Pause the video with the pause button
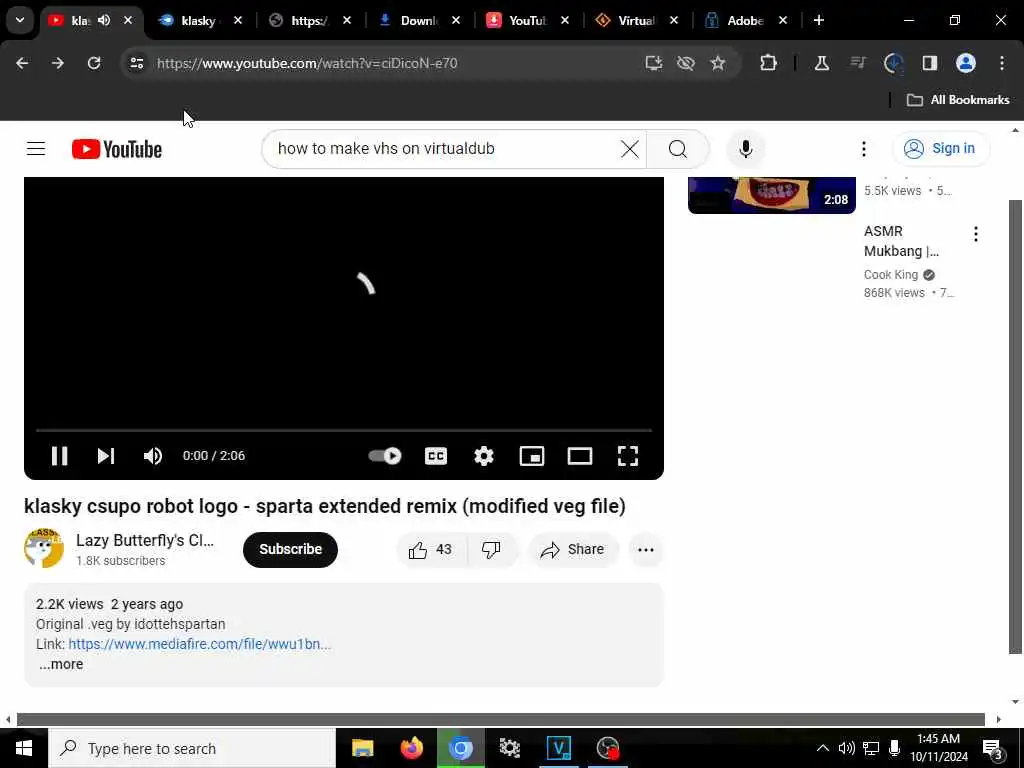This screenshot has height=768, width=1024. (x=59, y=456)
